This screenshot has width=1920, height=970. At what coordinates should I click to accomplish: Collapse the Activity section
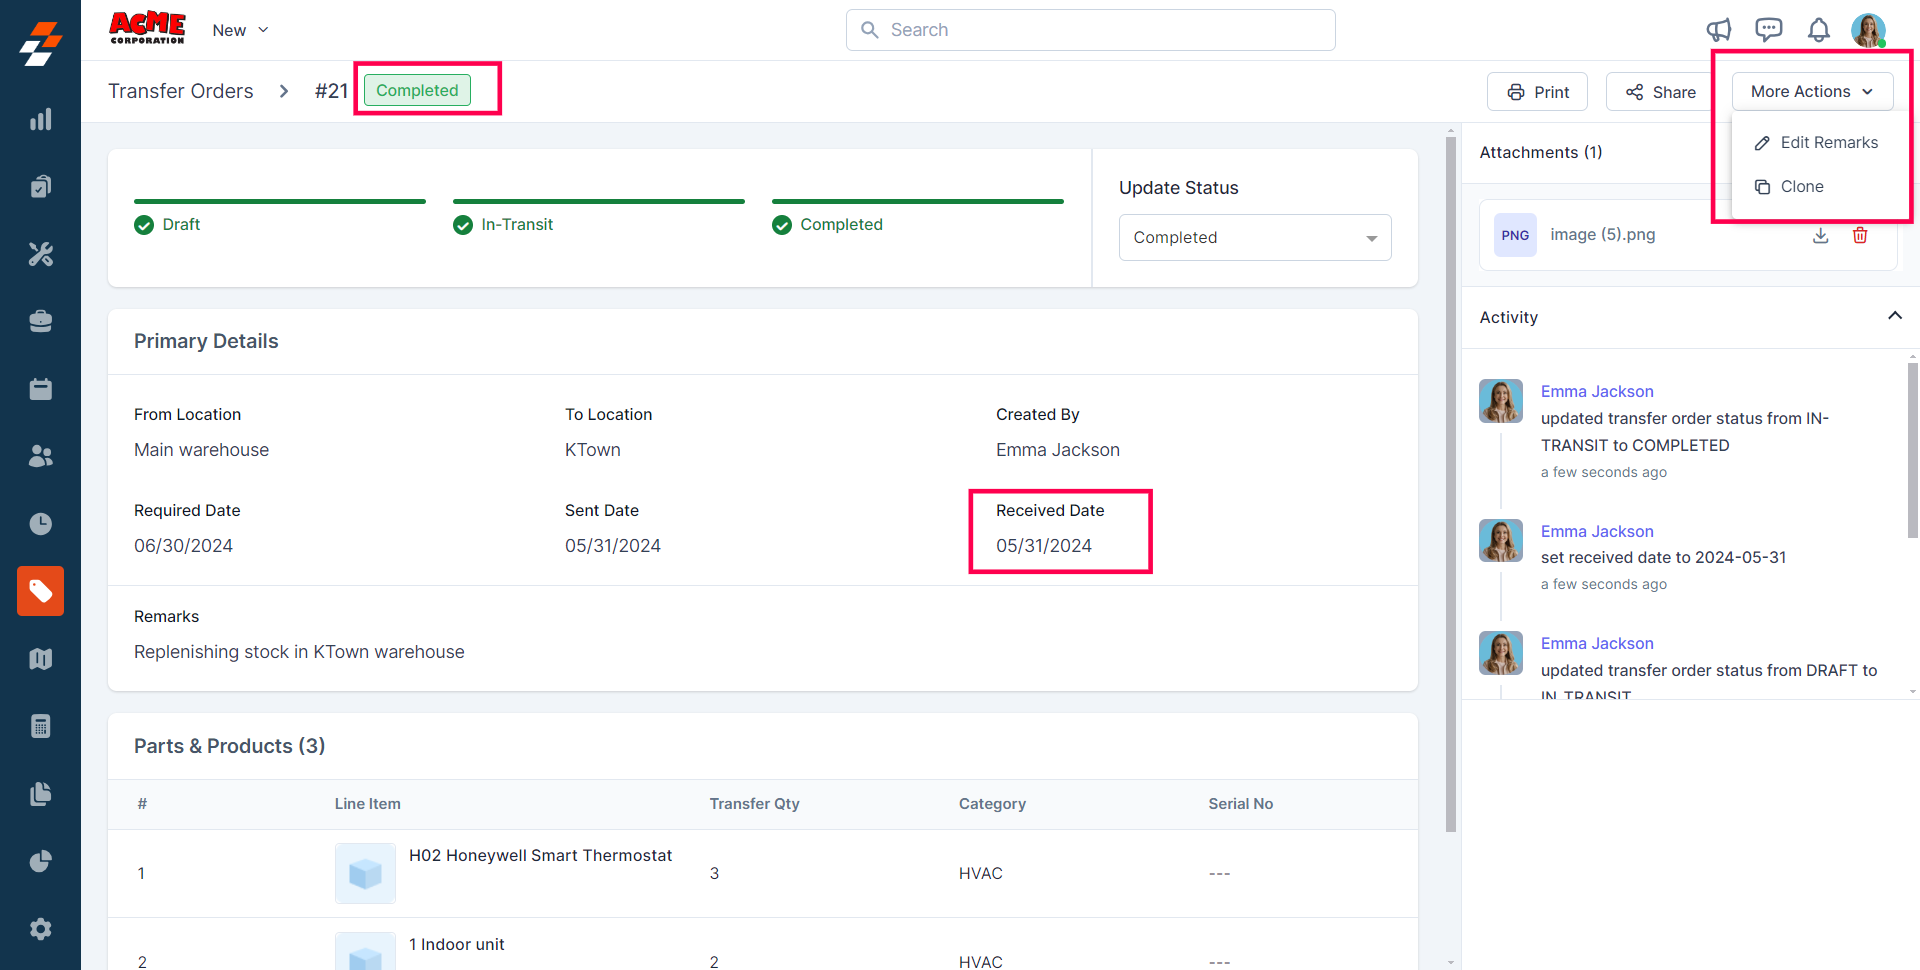[1894, 316]
